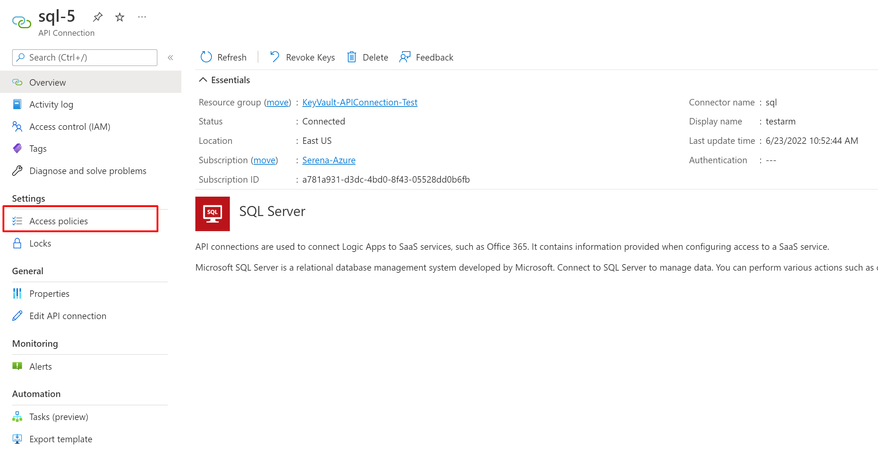Click the Connected status text
The height and width of the screenshot is (459, 878).
[324, 121]
